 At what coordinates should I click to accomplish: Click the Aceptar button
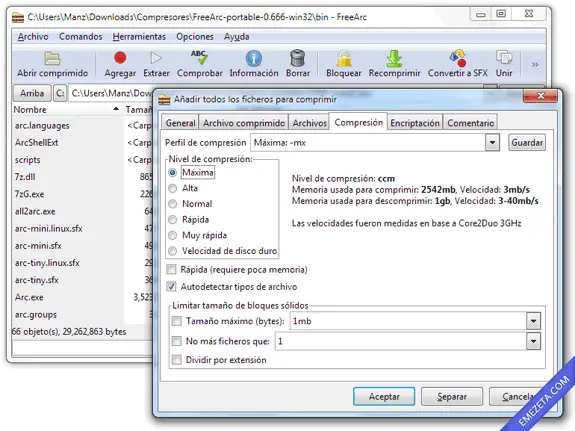coord(384,397)
